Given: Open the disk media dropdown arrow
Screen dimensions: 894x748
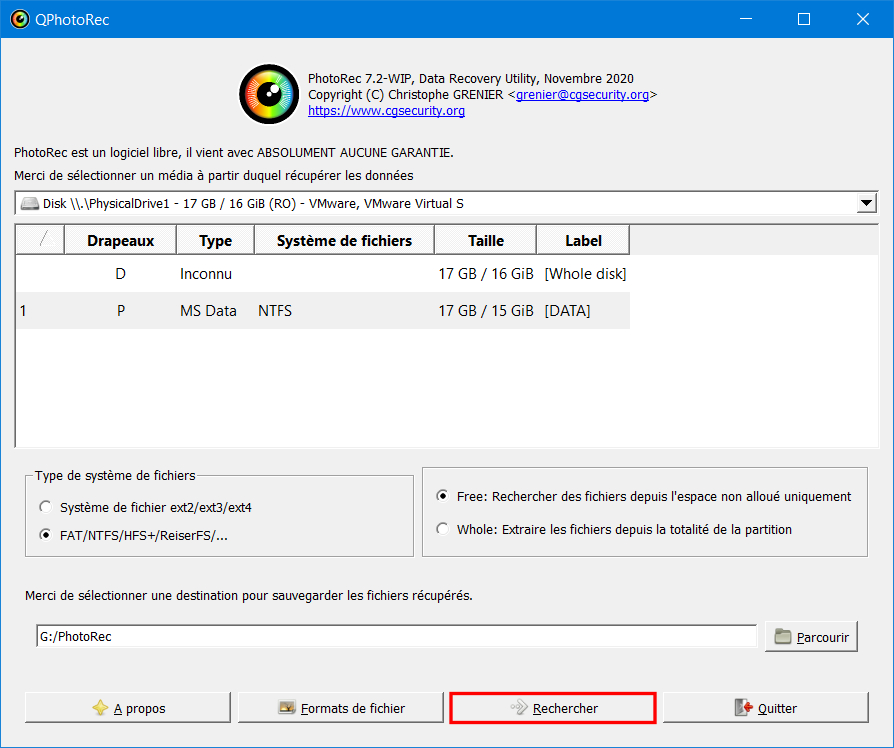Looking at the screenshot, I should point(866,203).
